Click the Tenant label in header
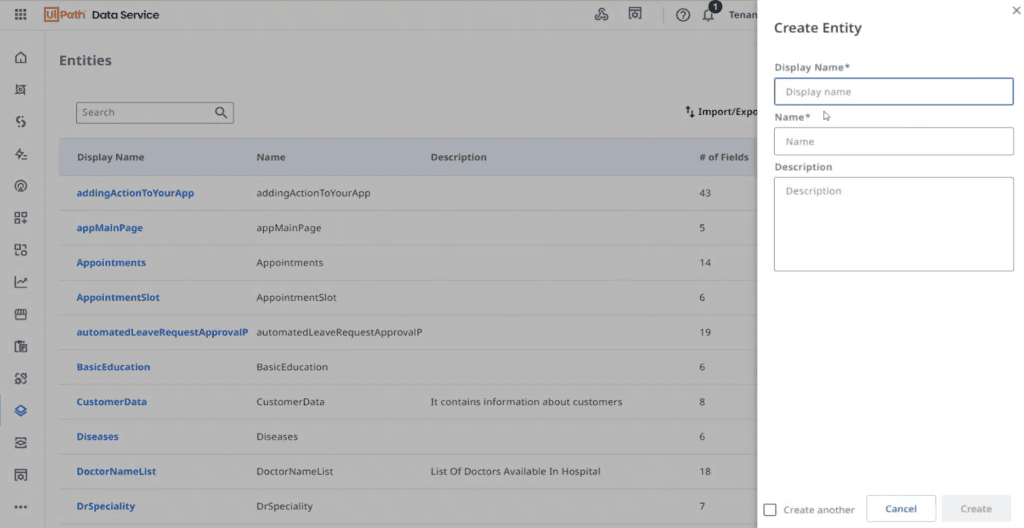The height and width of the screenshot is (528, 1024). tap(743, 14)
